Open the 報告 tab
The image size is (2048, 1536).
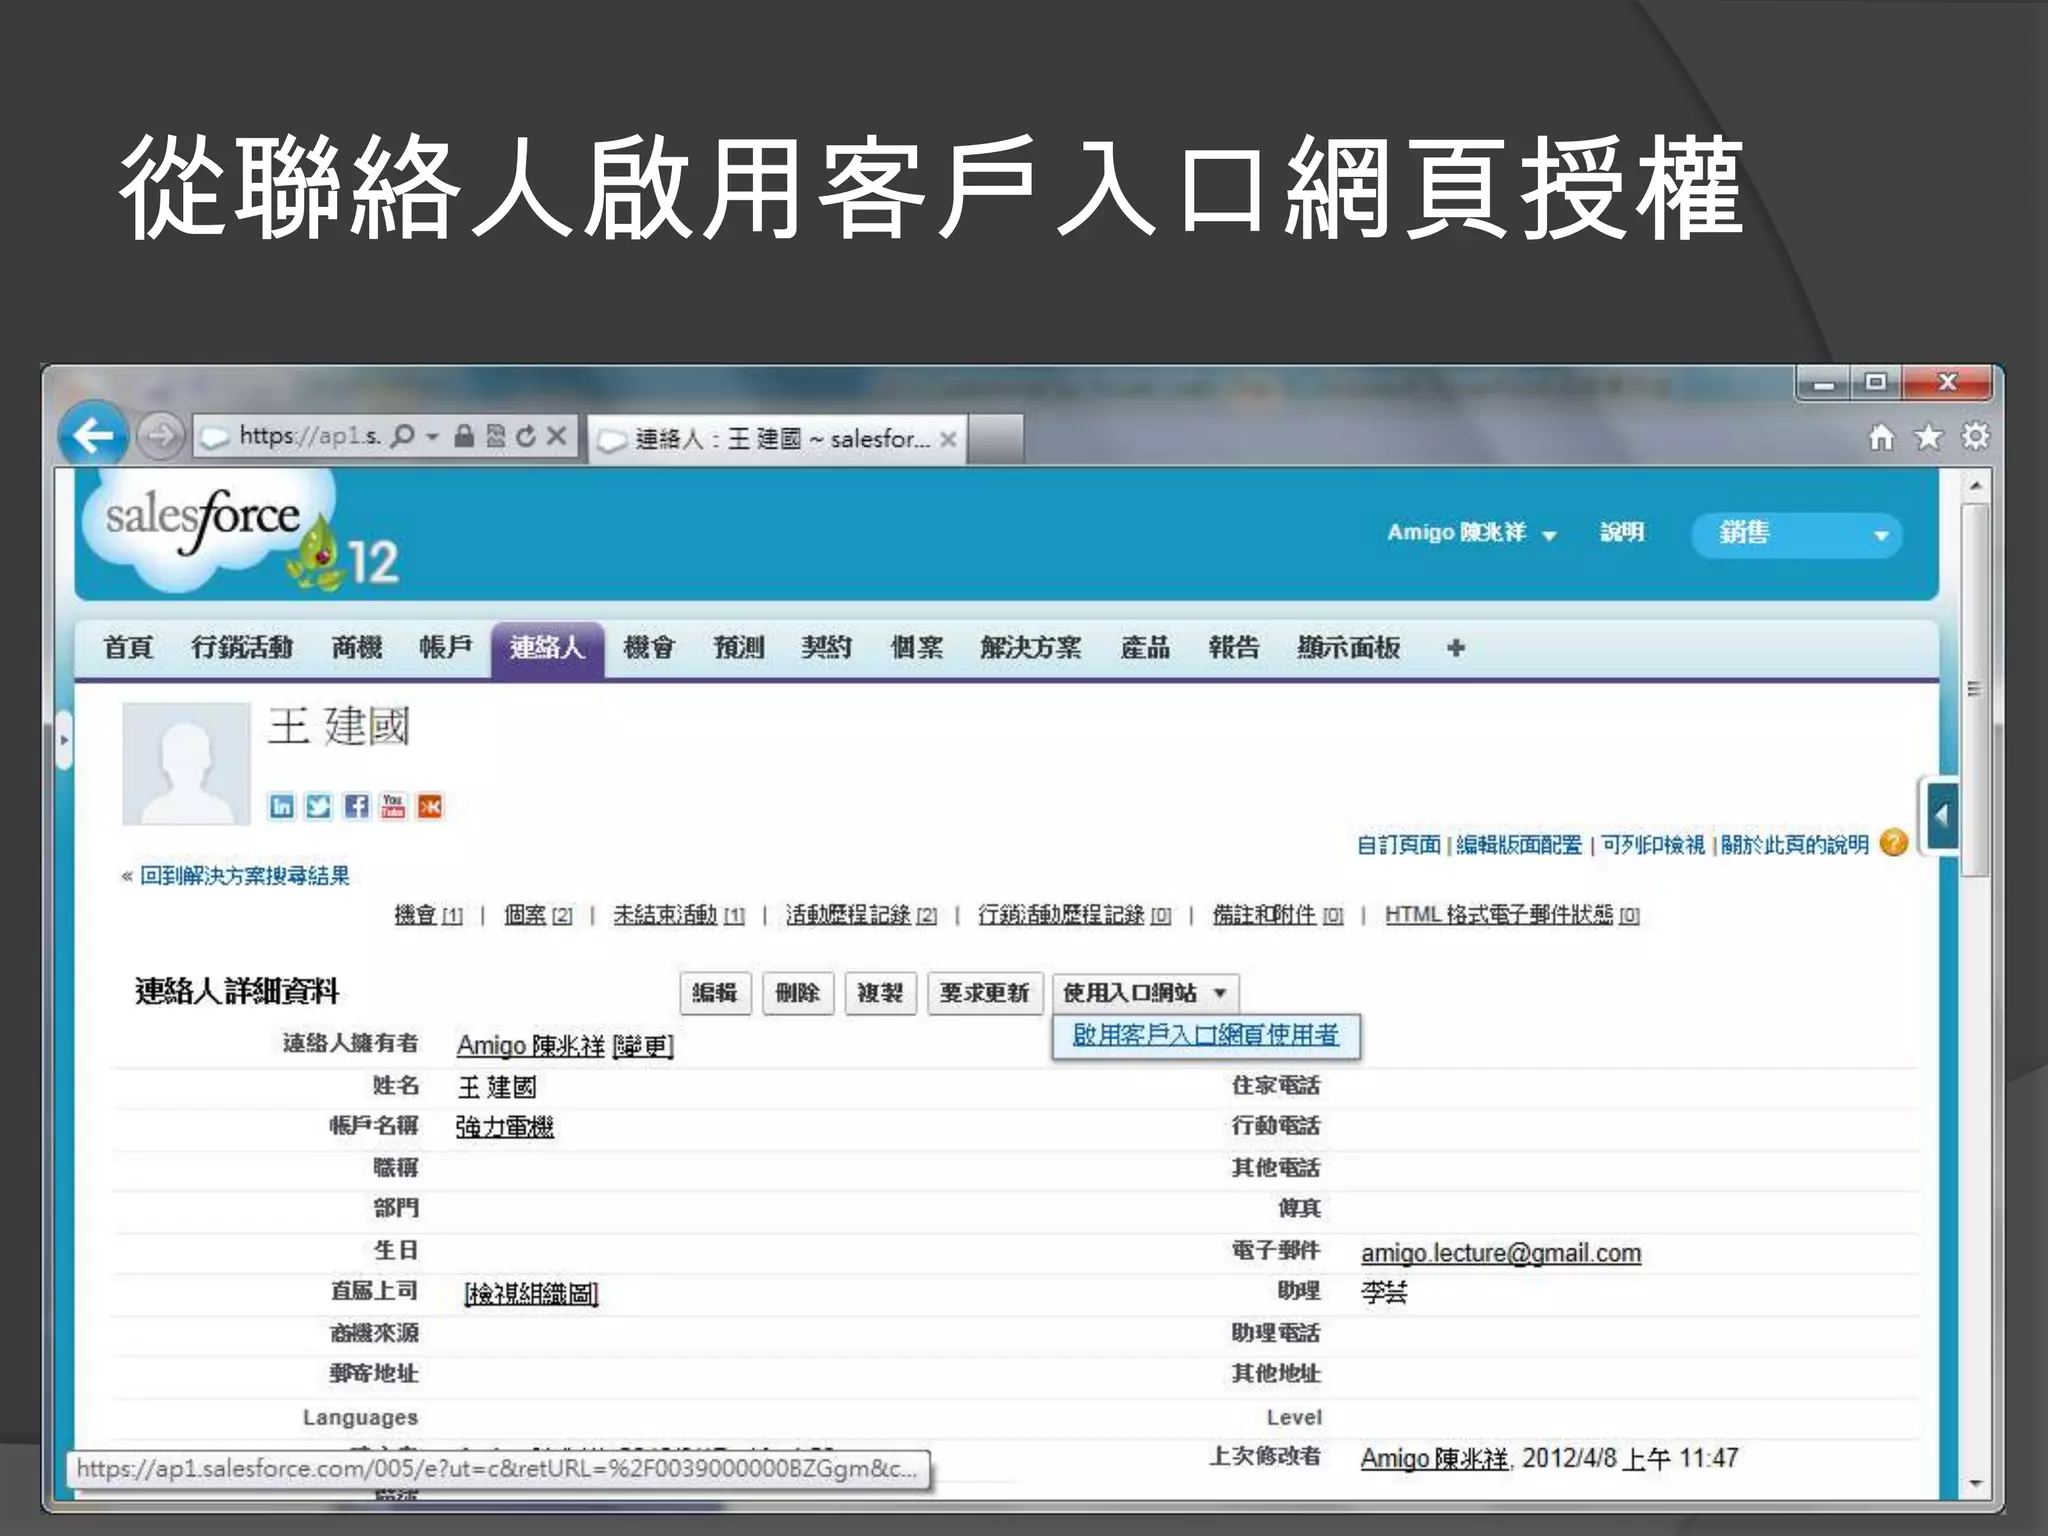coord(1233,648)
